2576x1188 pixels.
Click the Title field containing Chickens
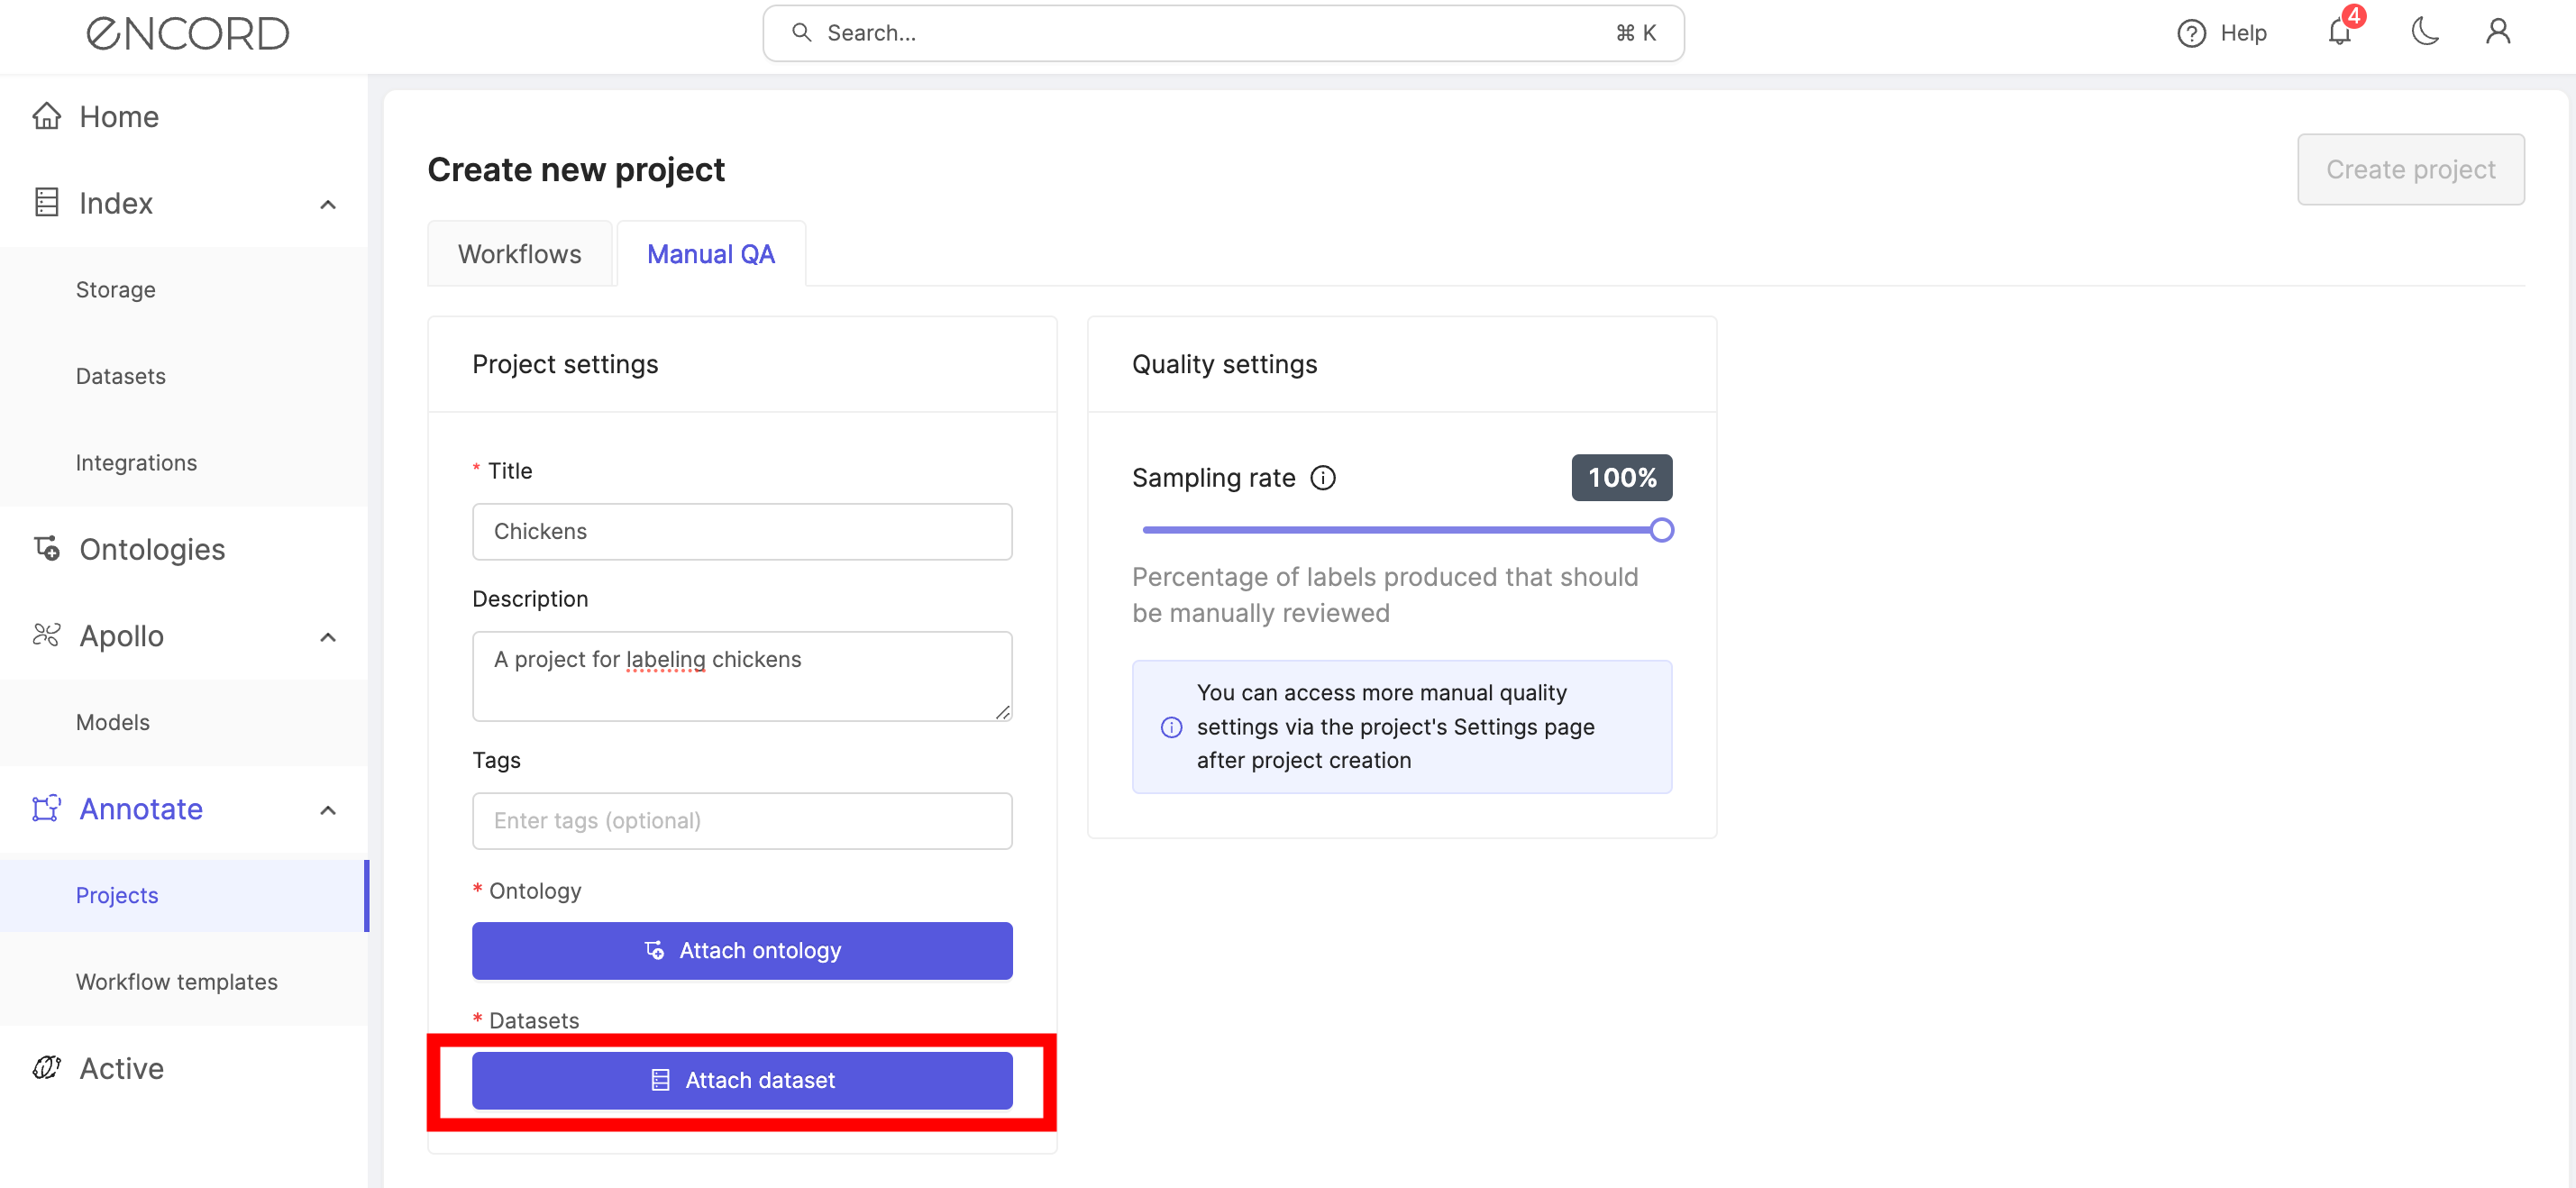[742, 531]
